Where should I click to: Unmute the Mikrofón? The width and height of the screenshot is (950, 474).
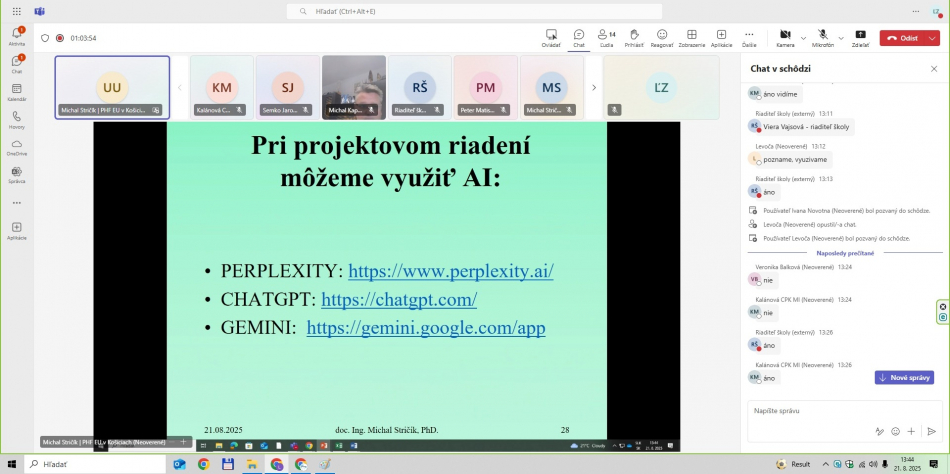[822, 37]
